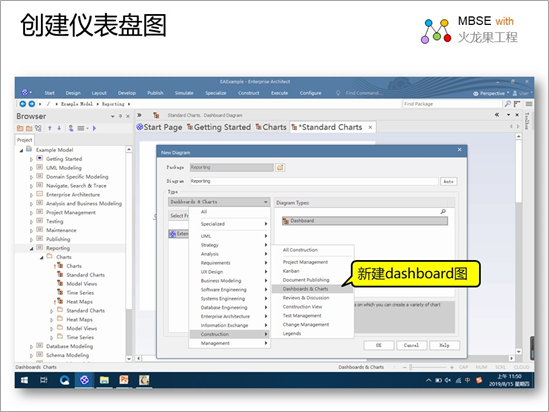The image size is (549, 412).
Task: Click the Dashboard diagram type icon
Action: click(x=286, y=221)
